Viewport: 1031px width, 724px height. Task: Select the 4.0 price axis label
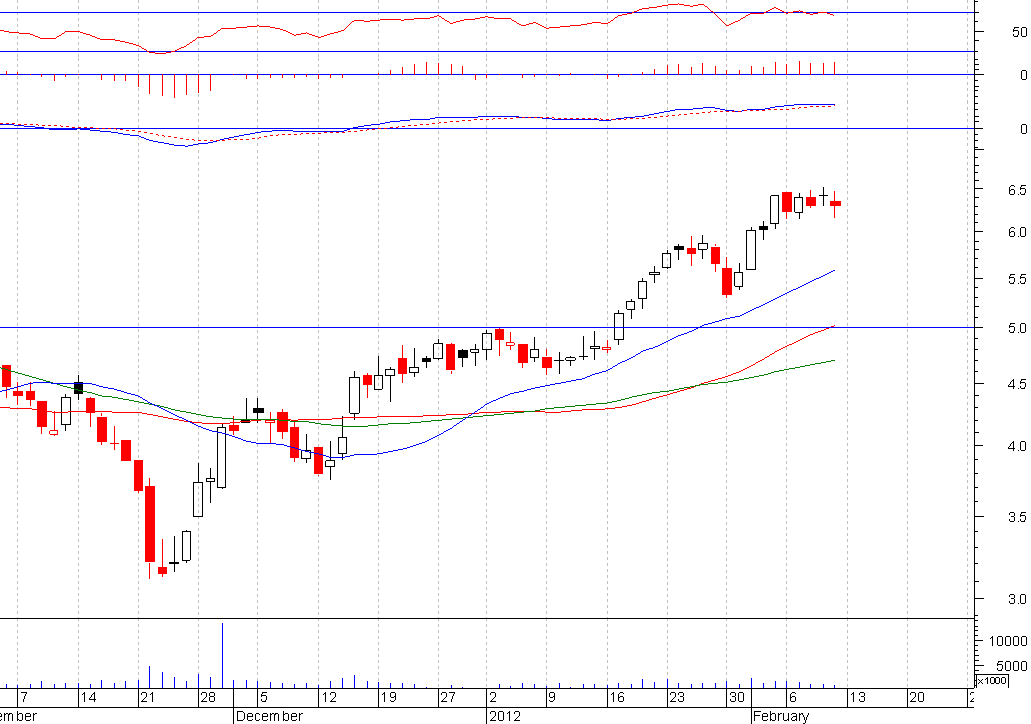click(x=1017, y=446)
